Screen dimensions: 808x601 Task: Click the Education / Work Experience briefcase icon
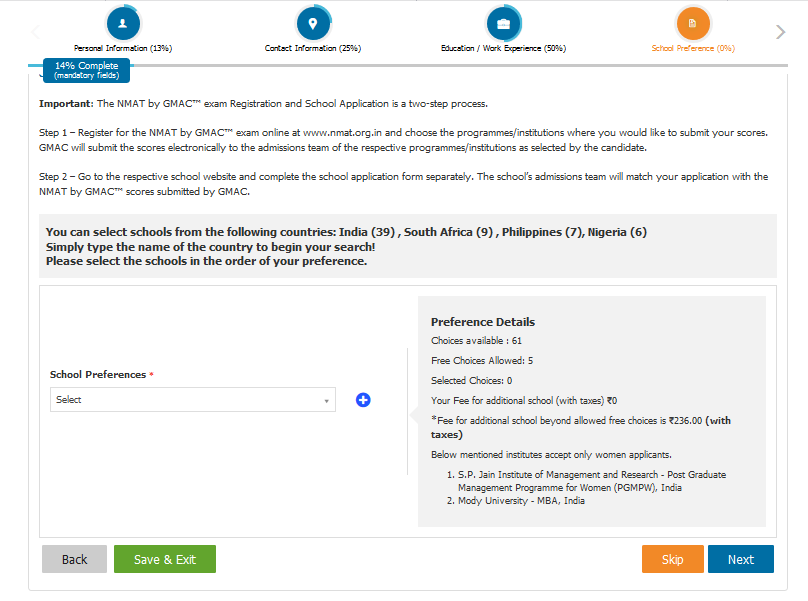point(504,22)
